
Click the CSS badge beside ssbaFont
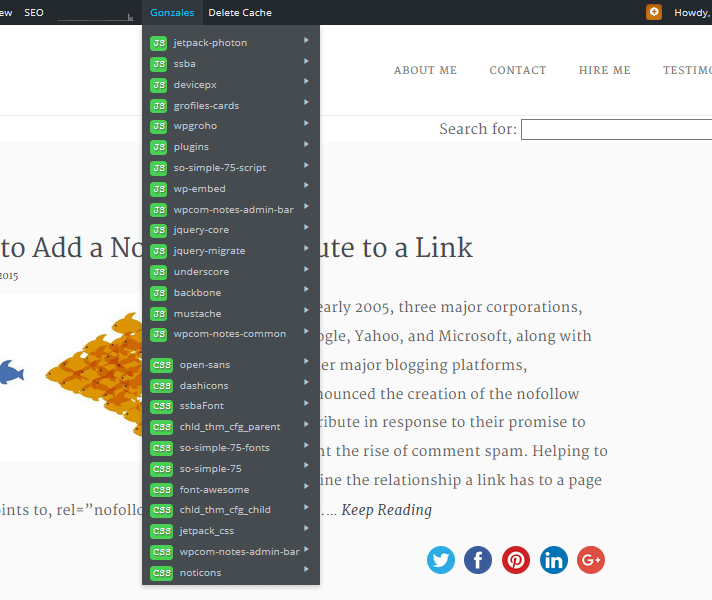pos(162,406)
